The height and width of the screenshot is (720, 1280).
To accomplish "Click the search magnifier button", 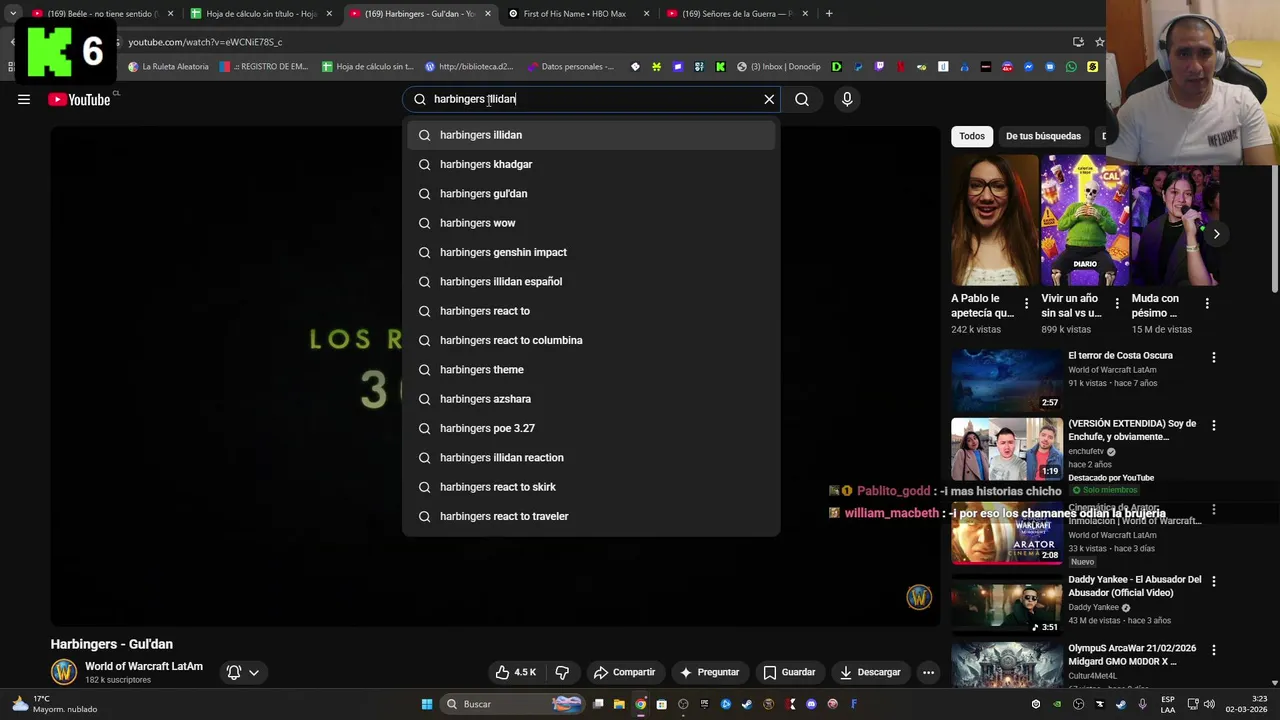I will (x=802, y=99).
